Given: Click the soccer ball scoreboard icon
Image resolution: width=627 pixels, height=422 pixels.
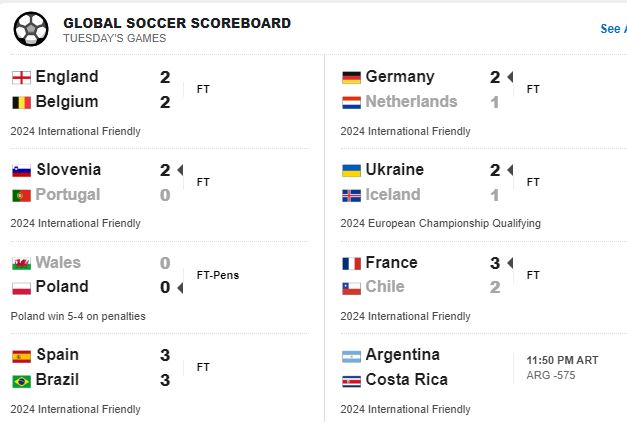Looking at the screenshot, I should point(31,28).
